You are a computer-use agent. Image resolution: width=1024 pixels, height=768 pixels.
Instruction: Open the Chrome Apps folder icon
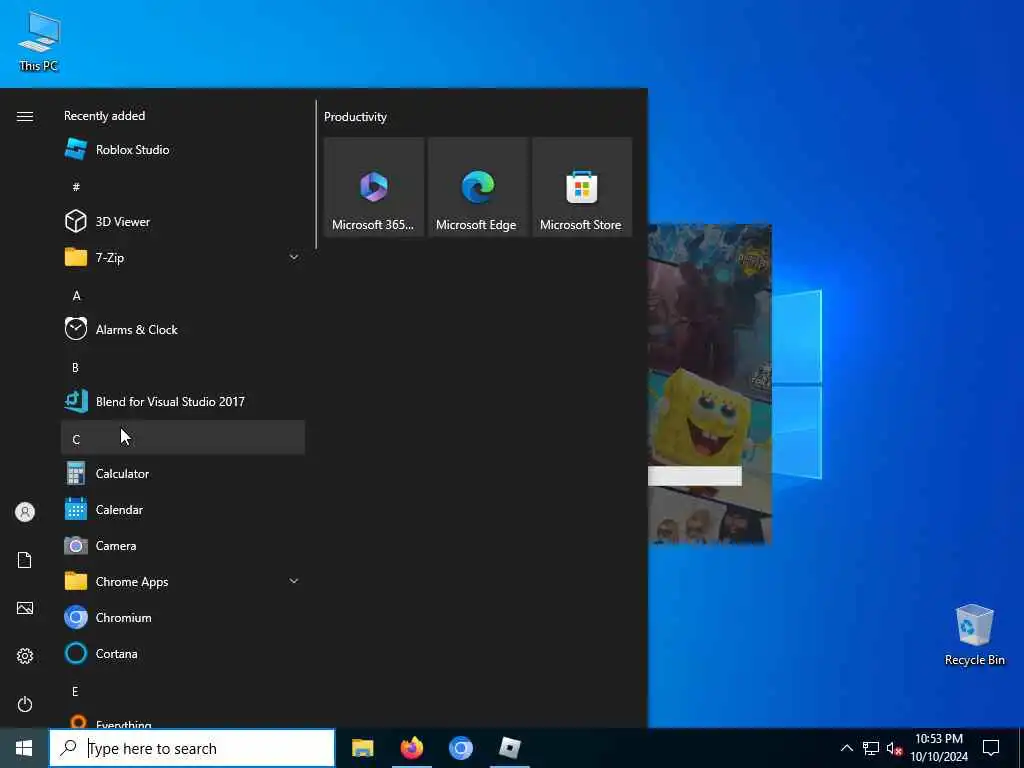pos(76,581)
